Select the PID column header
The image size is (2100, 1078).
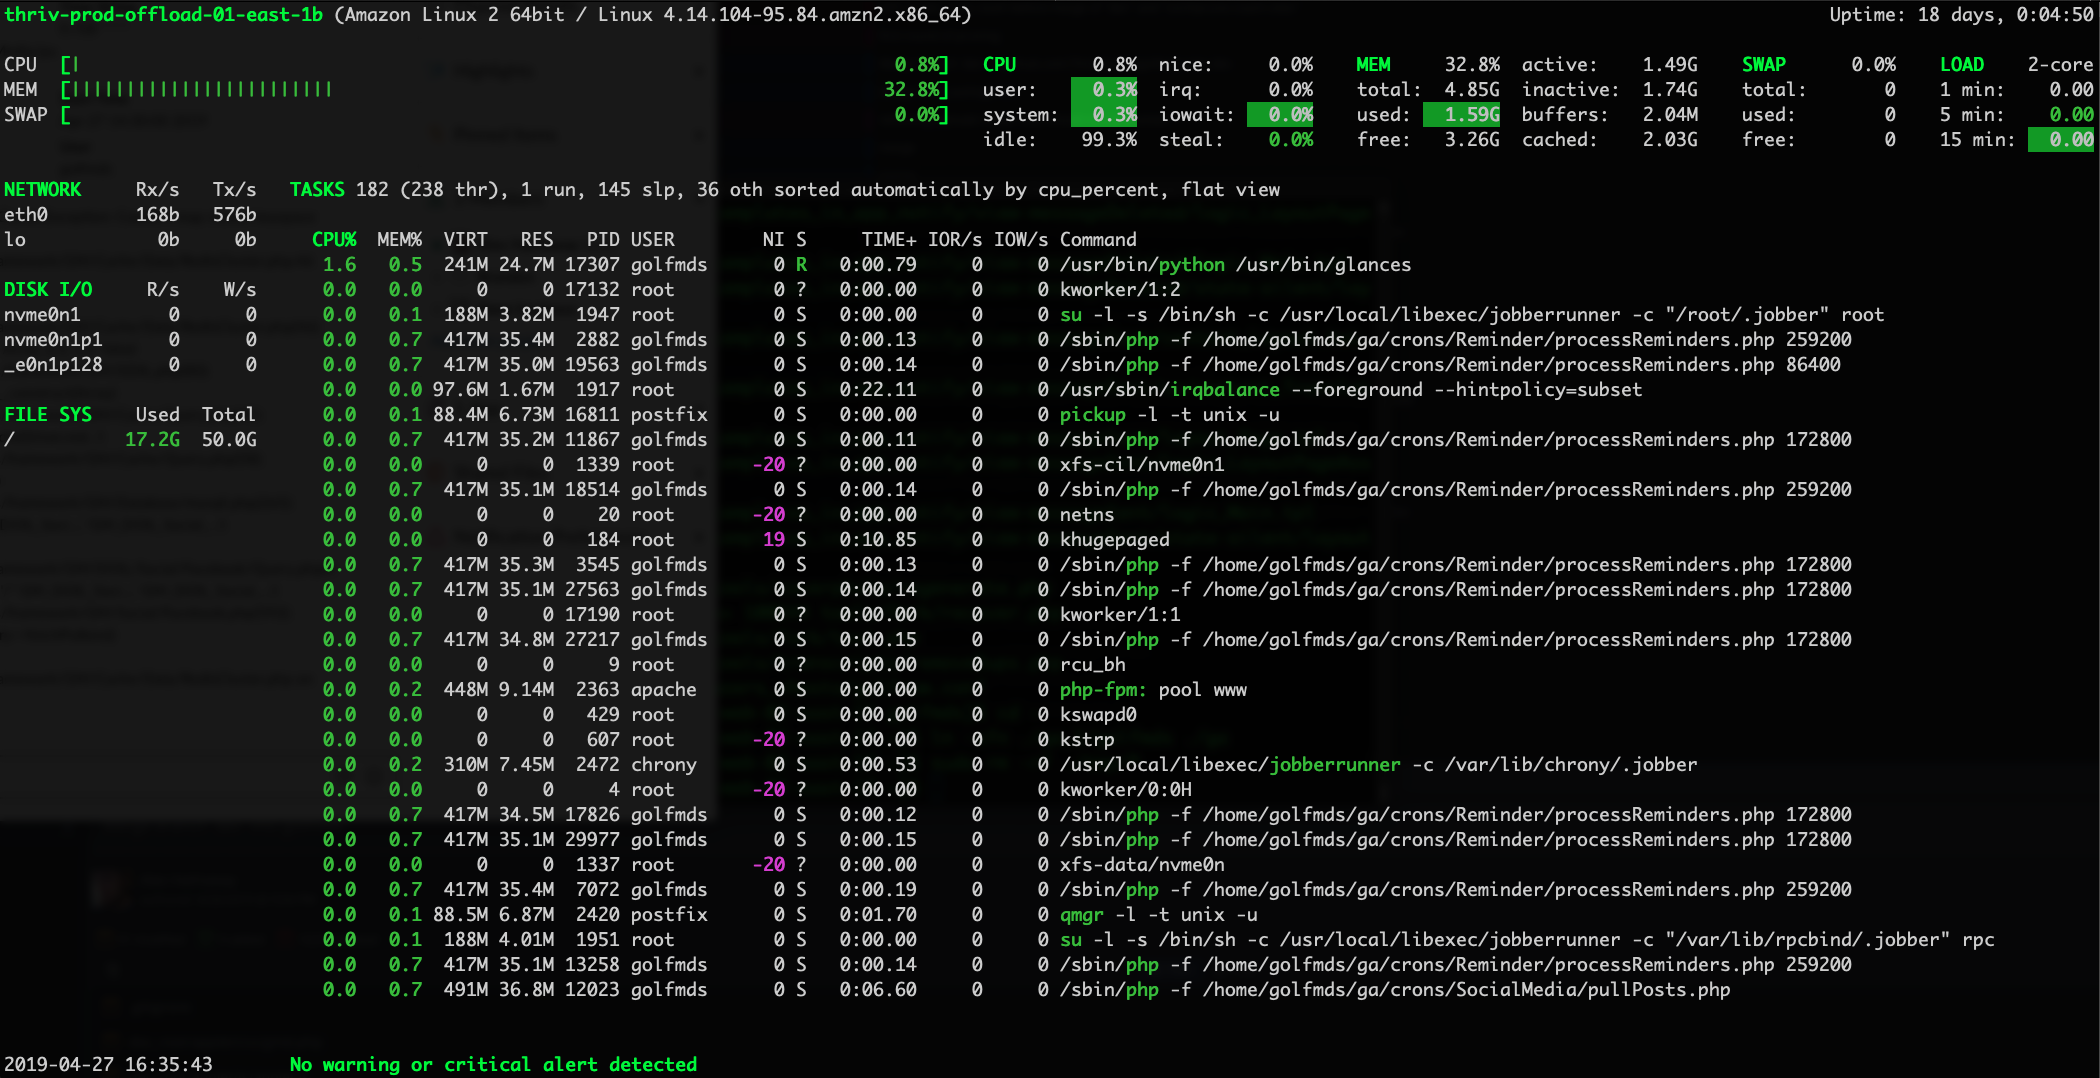click(x=601, y=239)
